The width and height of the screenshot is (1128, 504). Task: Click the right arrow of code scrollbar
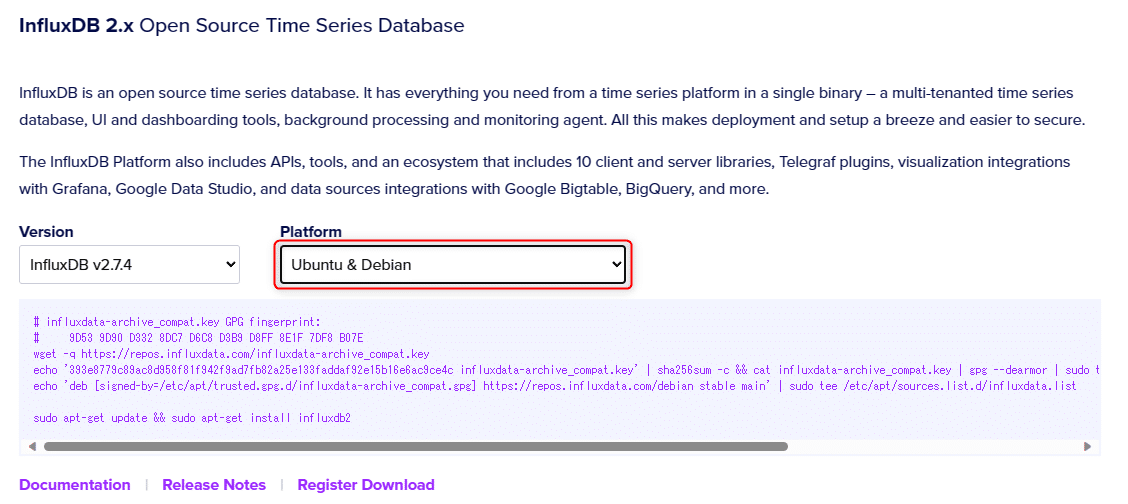click(1088, 446)
